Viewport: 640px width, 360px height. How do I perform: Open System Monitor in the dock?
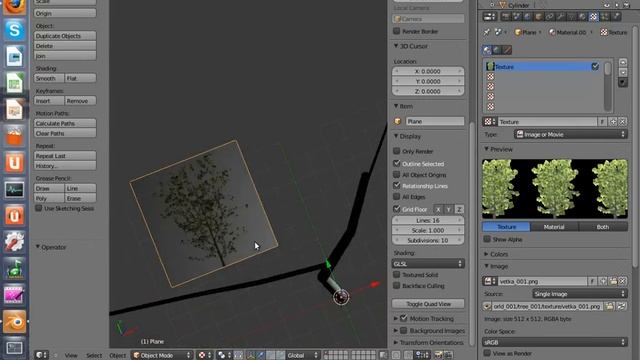point(14,189)
